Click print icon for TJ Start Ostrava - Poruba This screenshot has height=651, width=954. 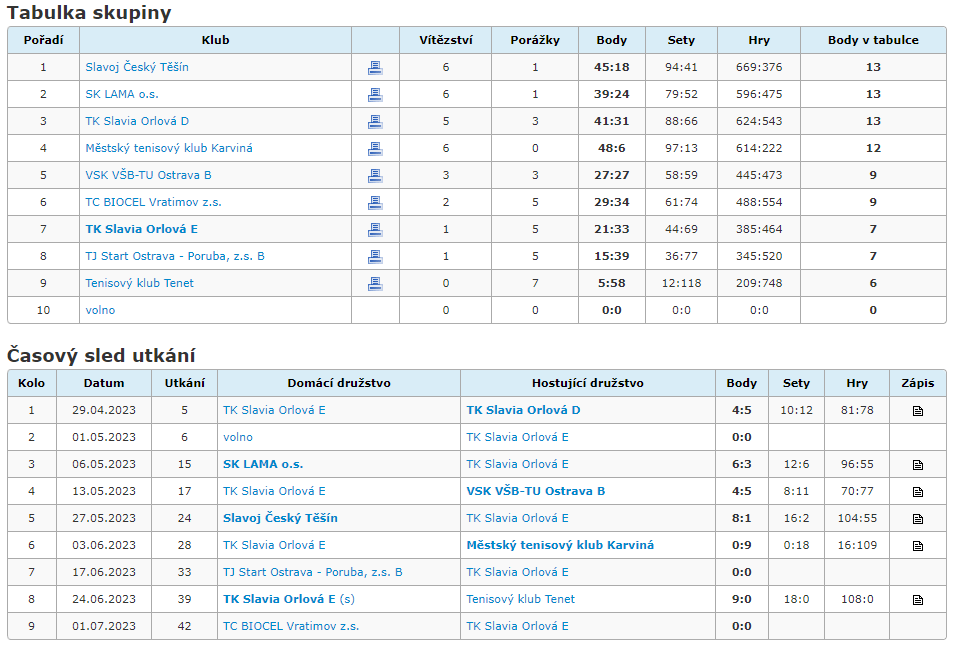tap(375, 256)
